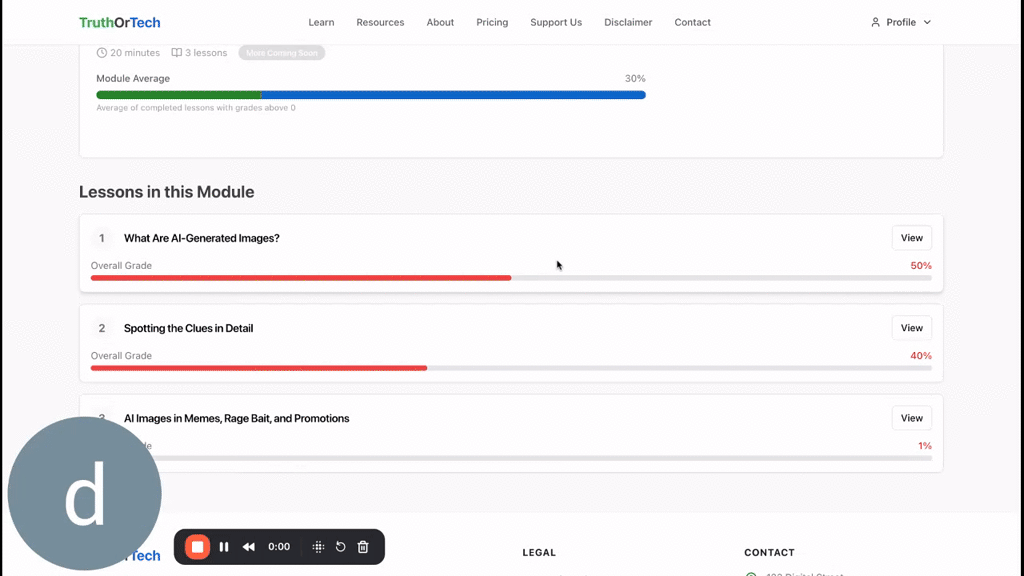Click the LEGAL footer heading
This screenshot has width=1024, height=576.
(x=539, y=552)
